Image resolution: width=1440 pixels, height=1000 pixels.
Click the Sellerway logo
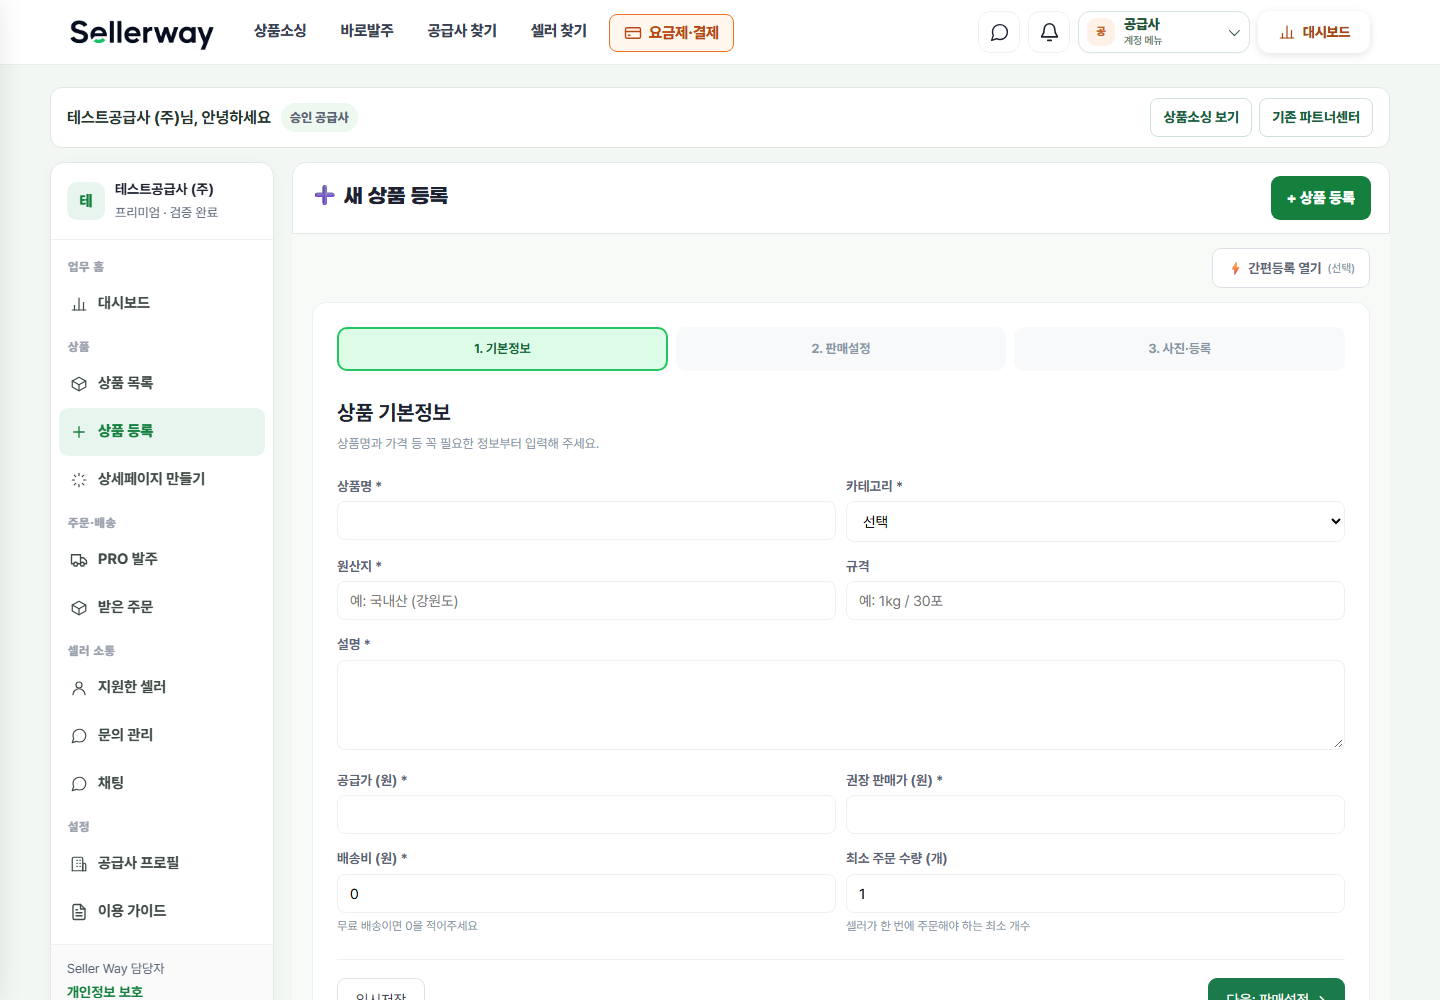click(x=142, y=33)
